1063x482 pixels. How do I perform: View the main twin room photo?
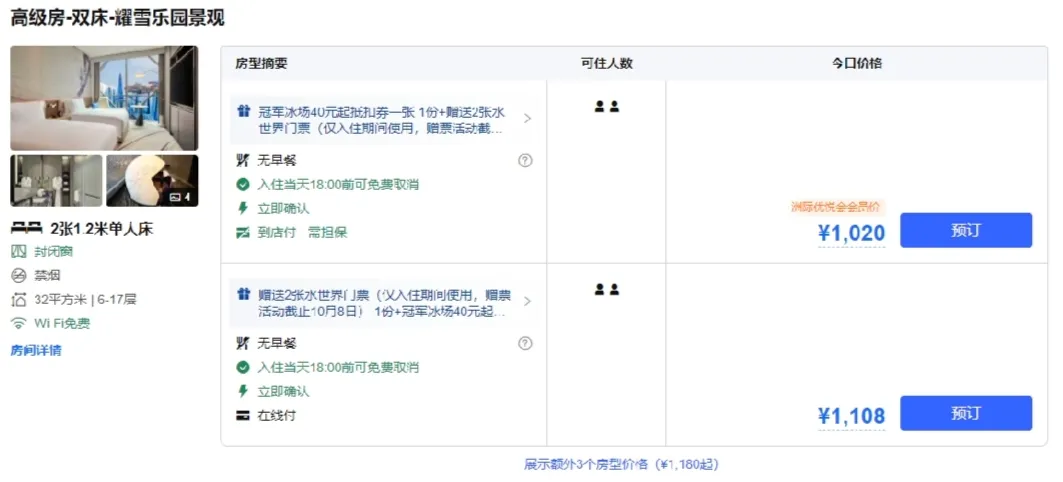pos(104,97)
